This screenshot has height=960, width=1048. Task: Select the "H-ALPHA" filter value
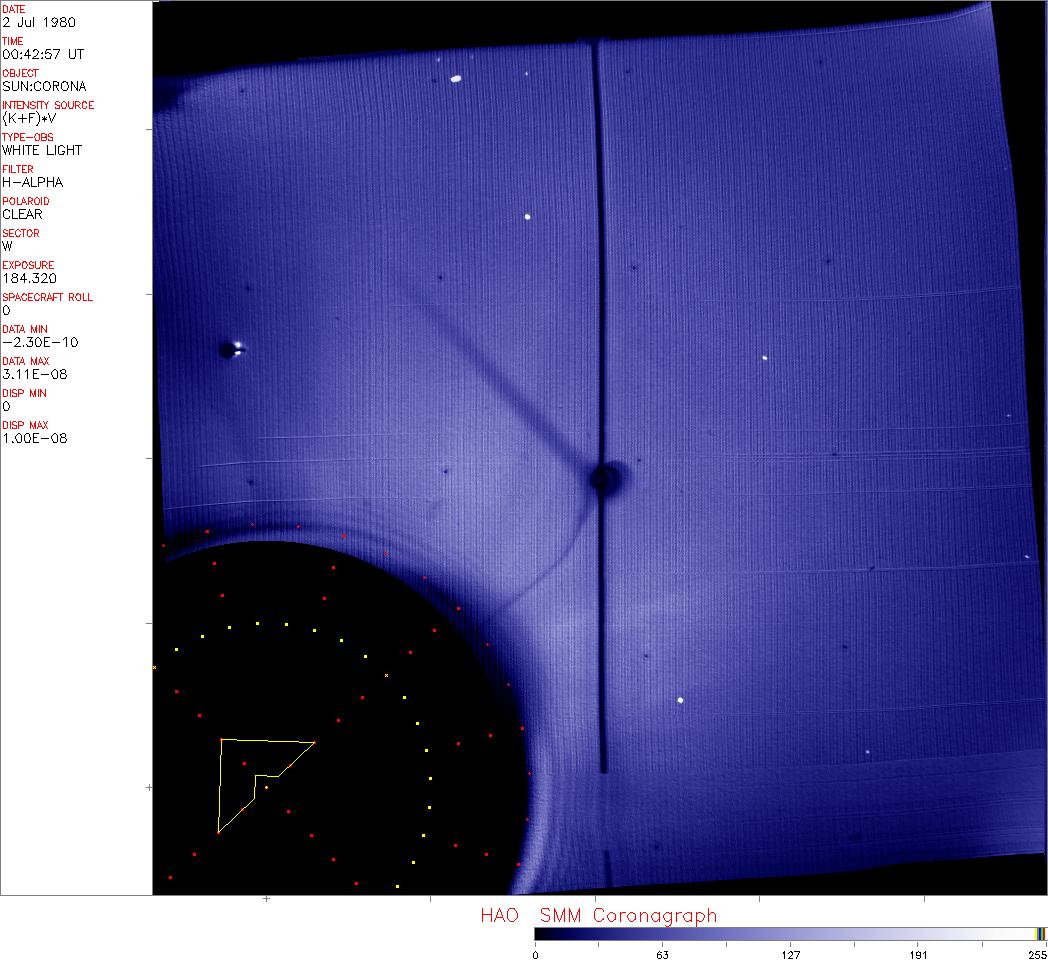(x=32, y=182)
